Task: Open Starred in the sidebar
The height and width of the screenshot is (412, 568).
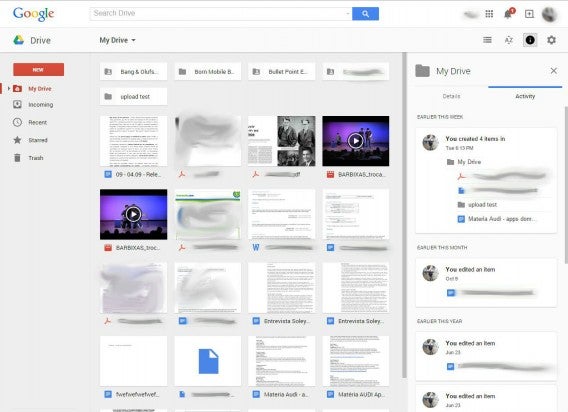Action: pyautogui.click(x=38, y=140)
